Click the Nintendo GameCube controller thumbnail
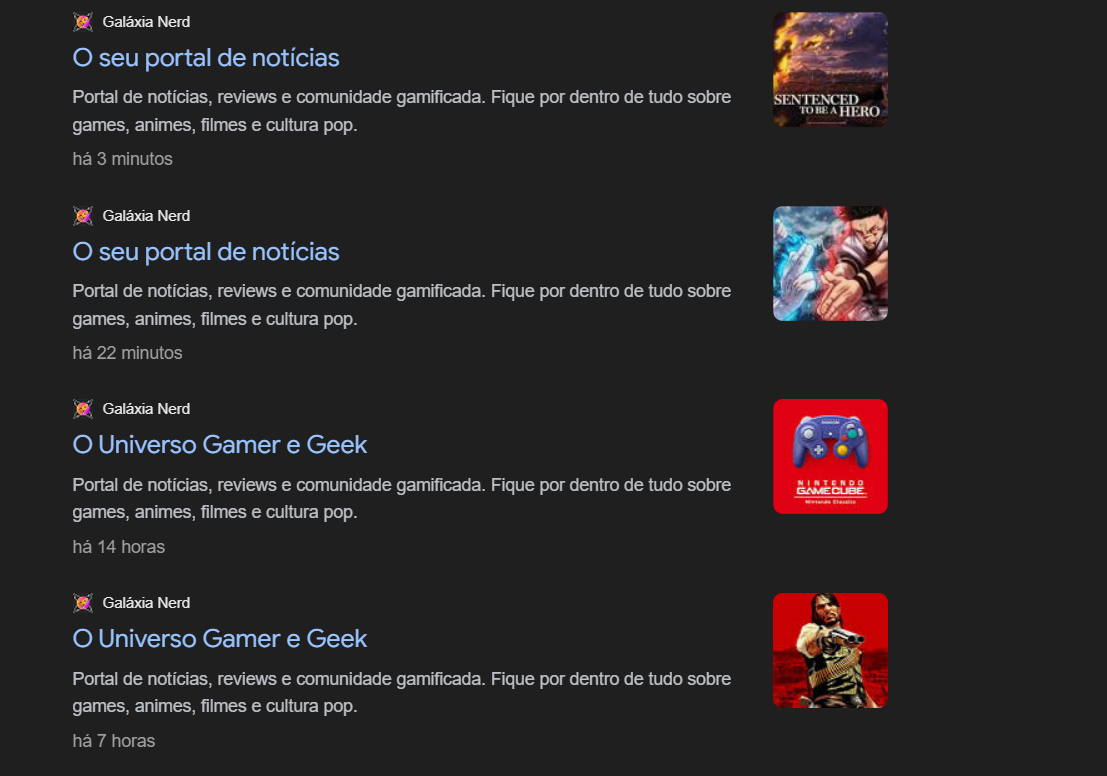Viewport: 1107px width, 776px height. tap(830, 456)
